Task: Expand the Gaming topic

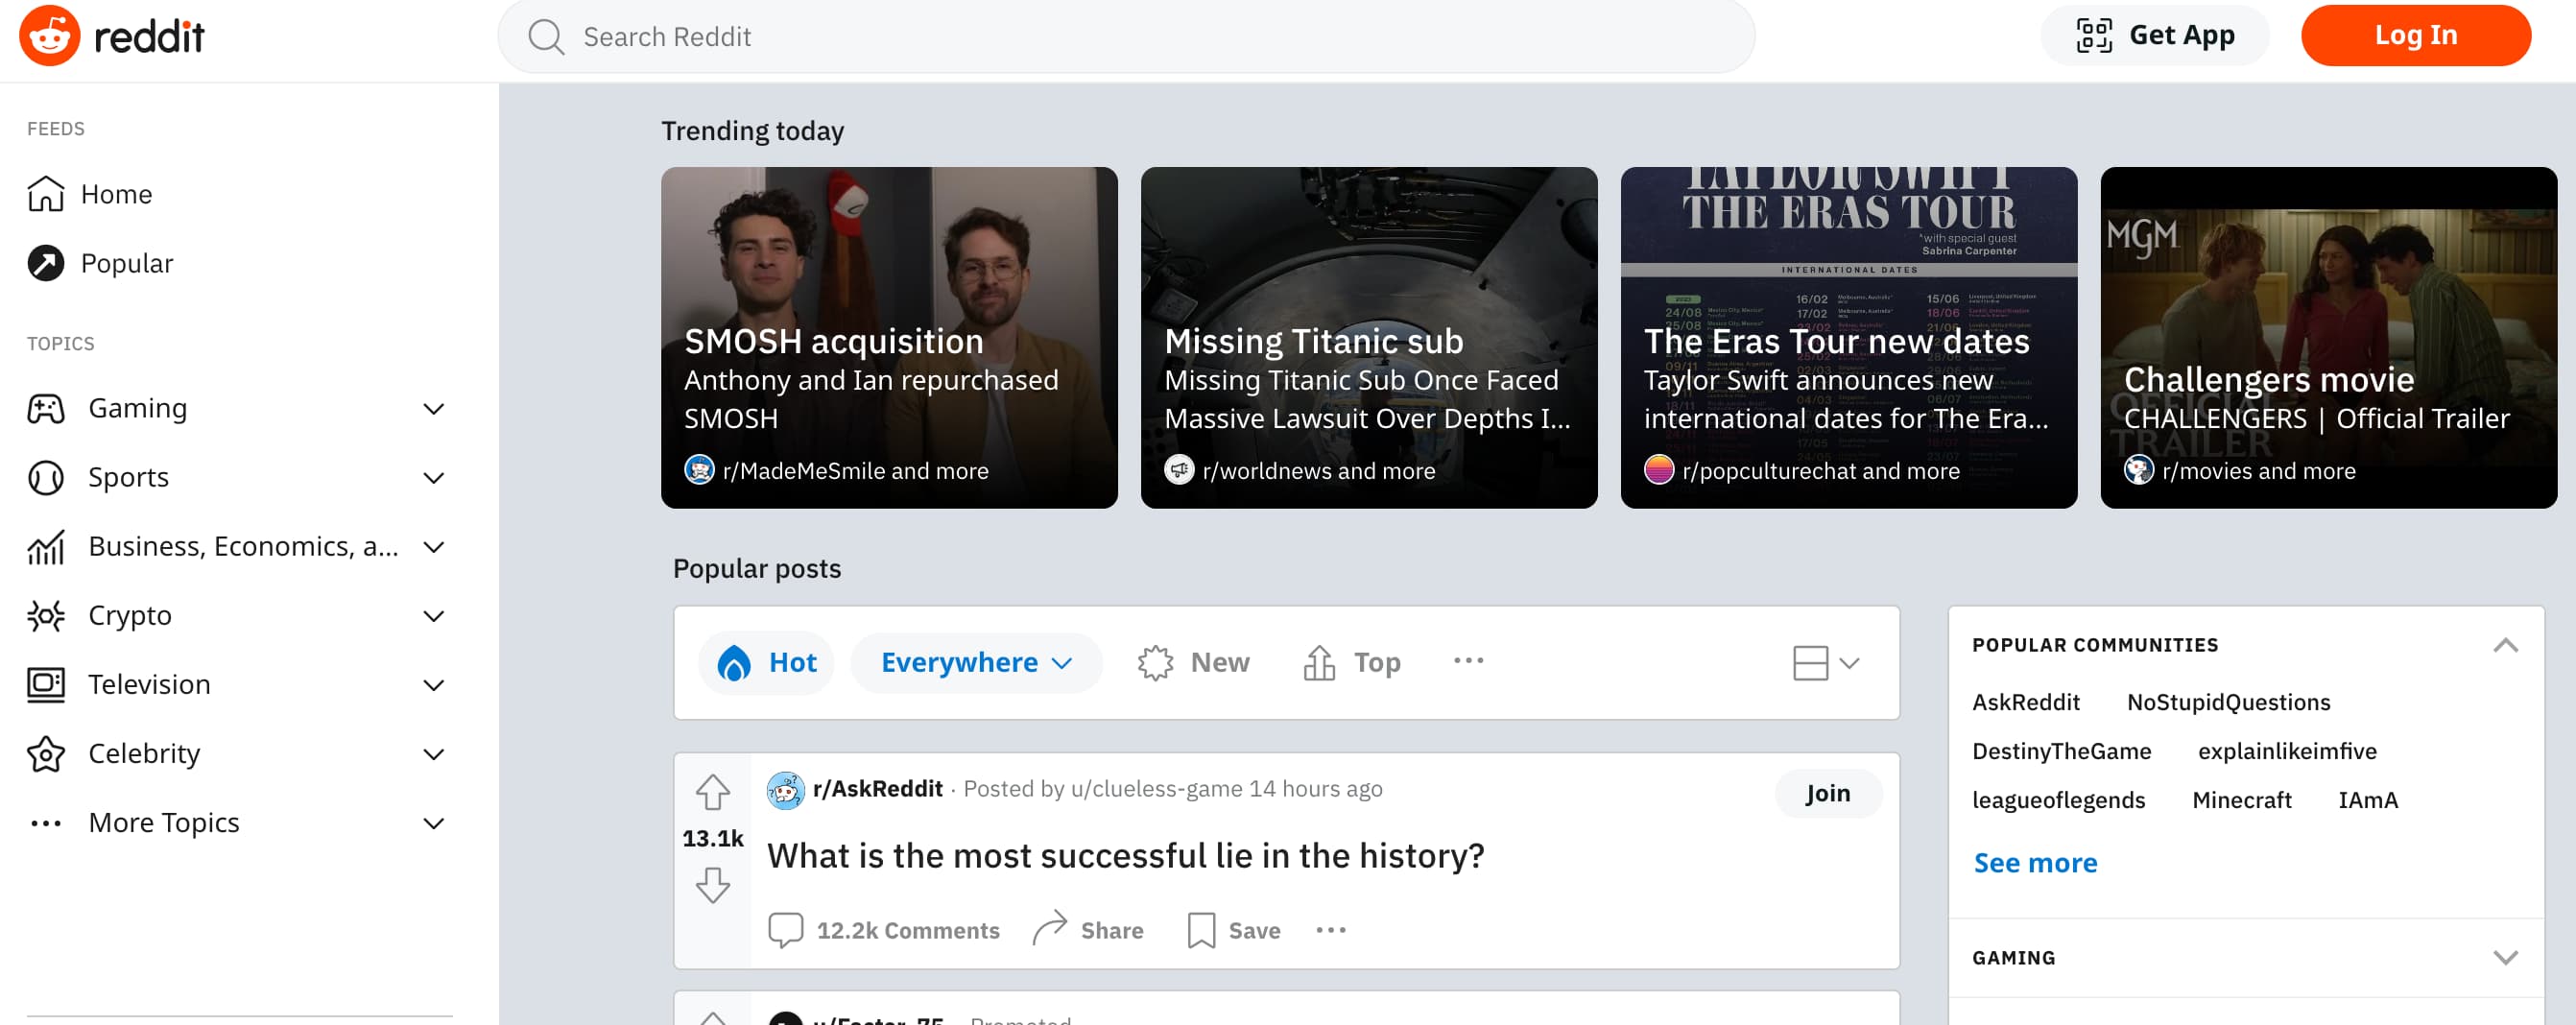Action: [433, 409]
